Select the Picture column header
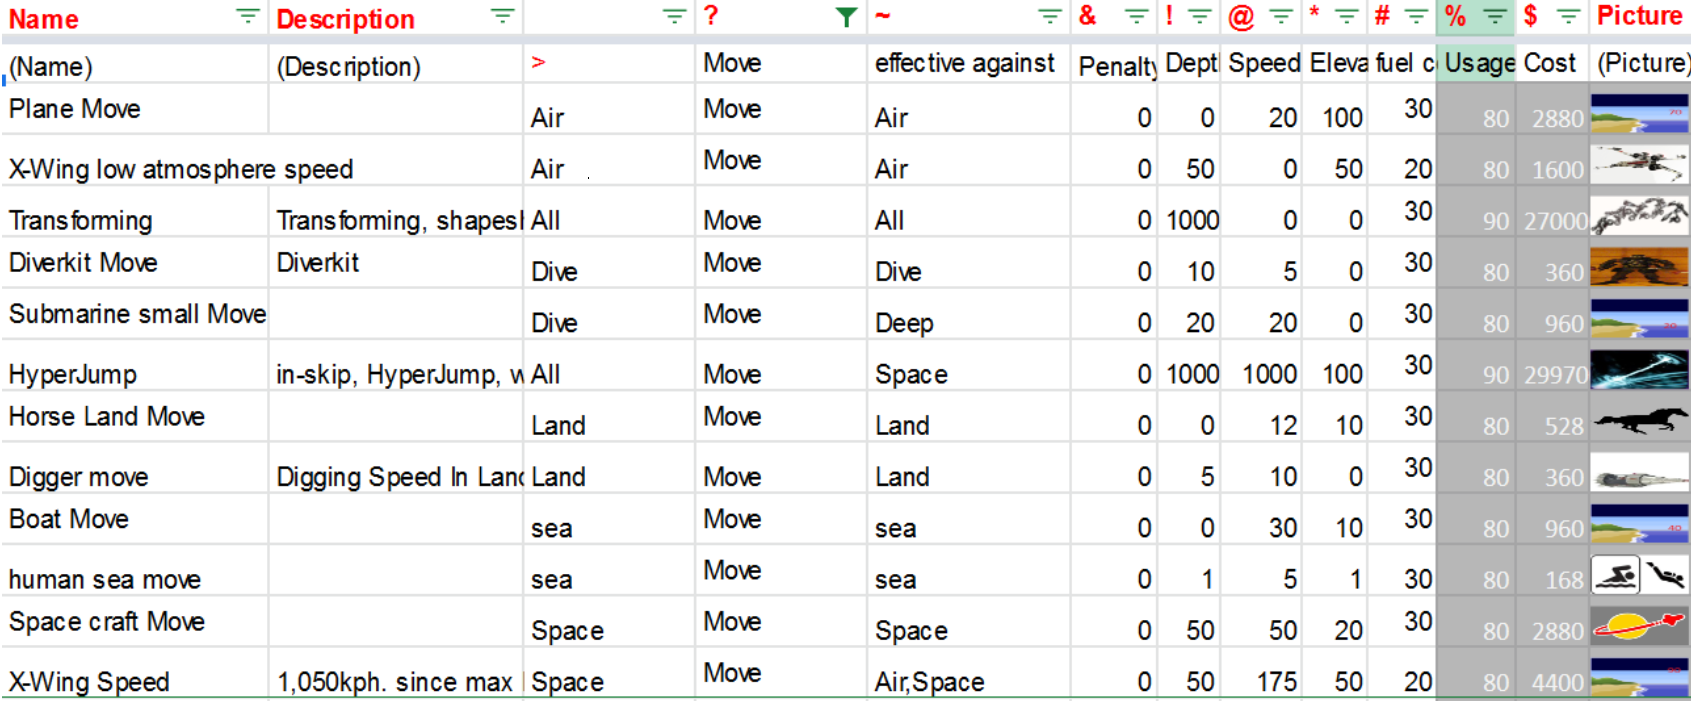Viewport: 1691px width, 701px height. point(1639,16)
